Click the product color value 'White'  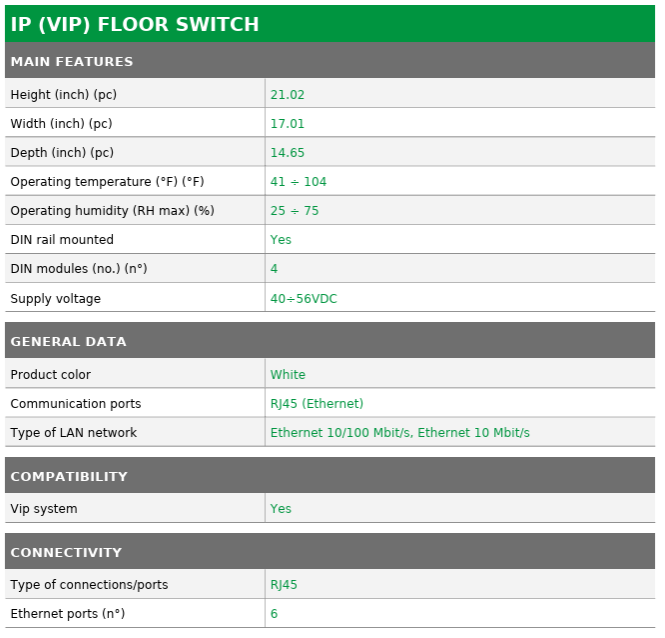click(288, 375)
